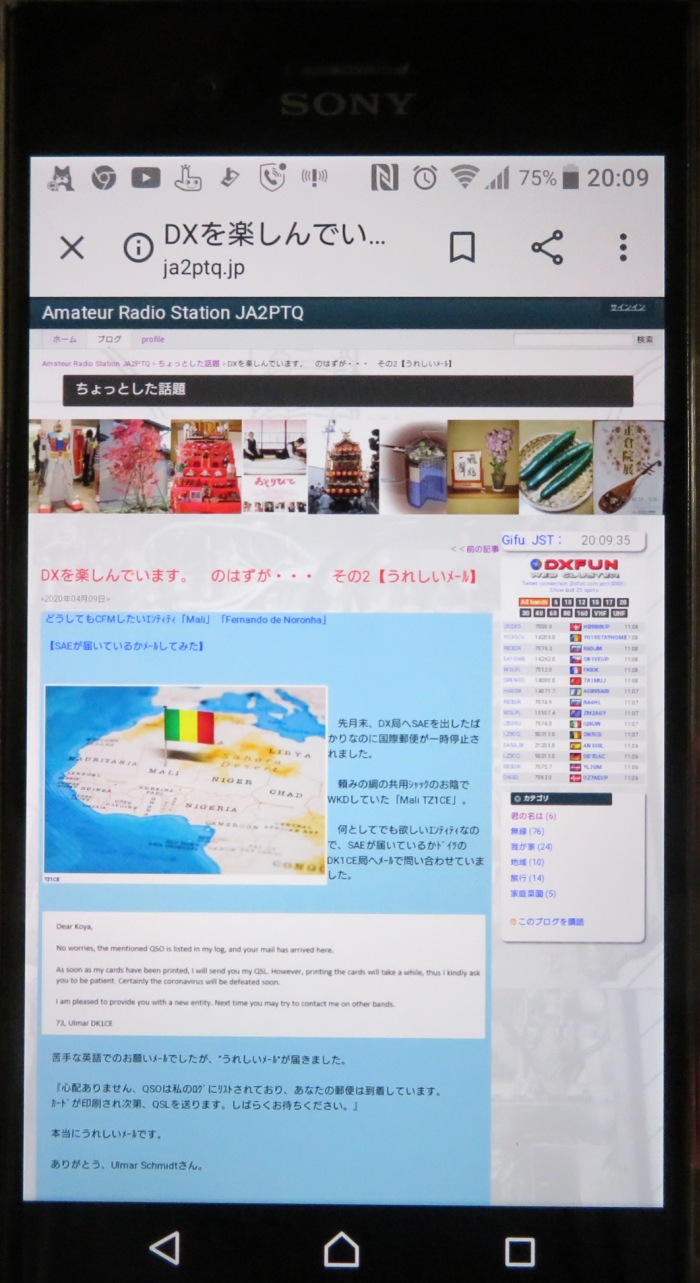Open the red maple tree header photo
Screen dimensions: 700x1283
tap(134, 466)
